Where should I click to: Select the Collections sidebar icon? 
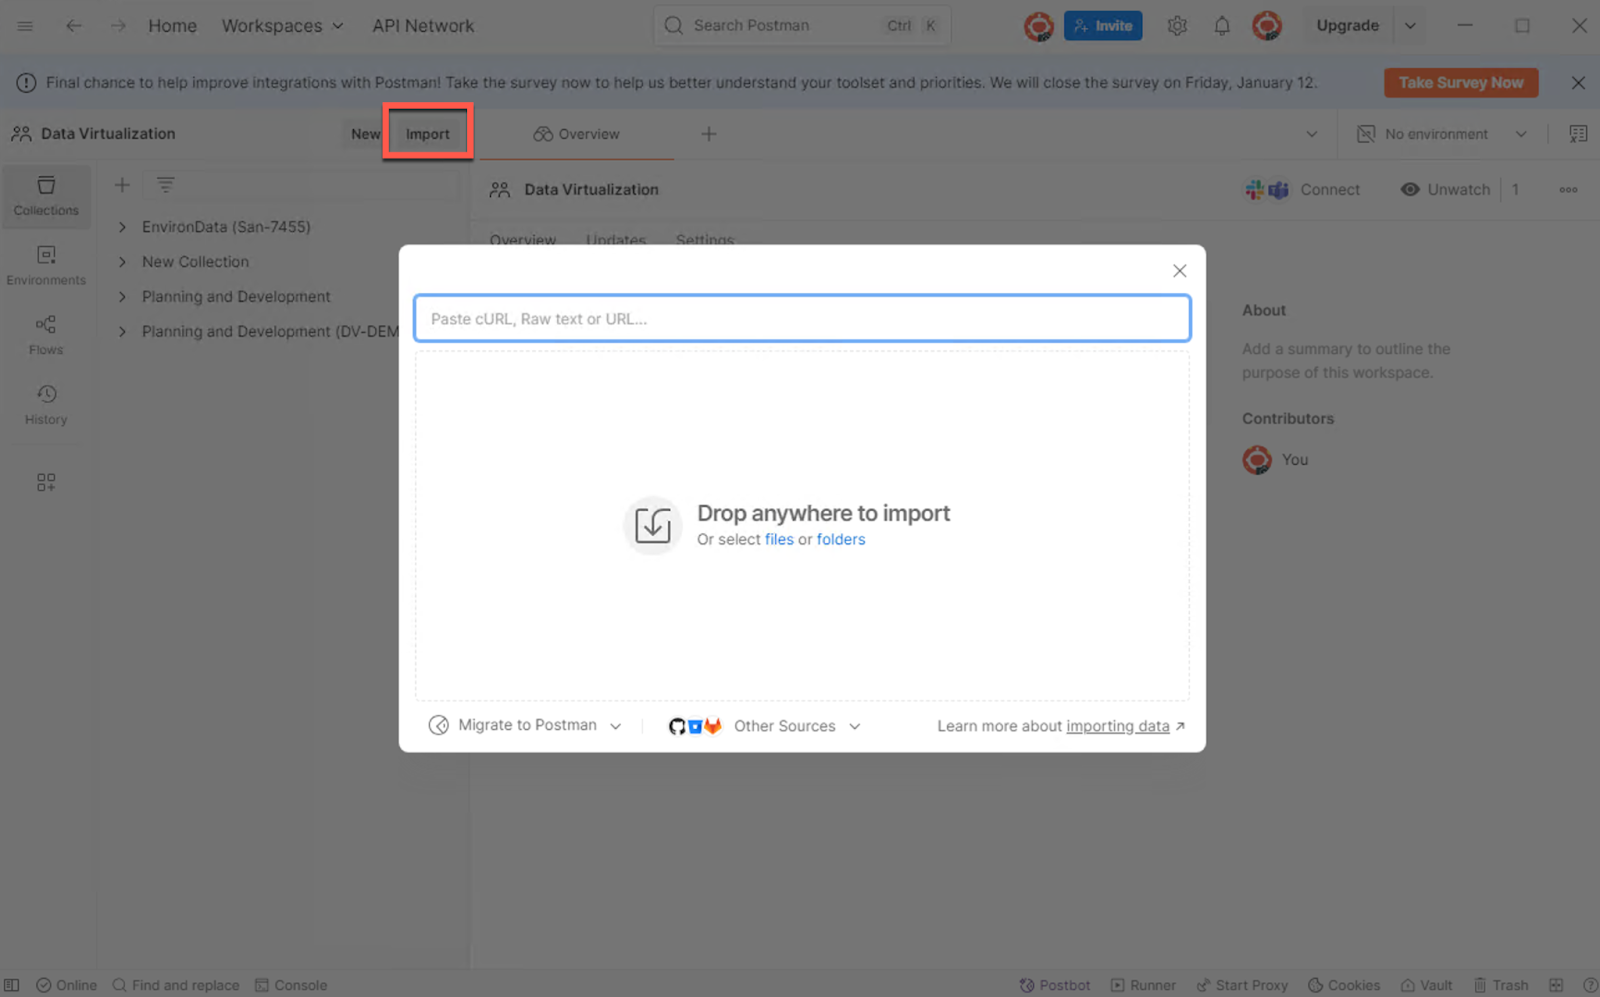coord(46,196)
